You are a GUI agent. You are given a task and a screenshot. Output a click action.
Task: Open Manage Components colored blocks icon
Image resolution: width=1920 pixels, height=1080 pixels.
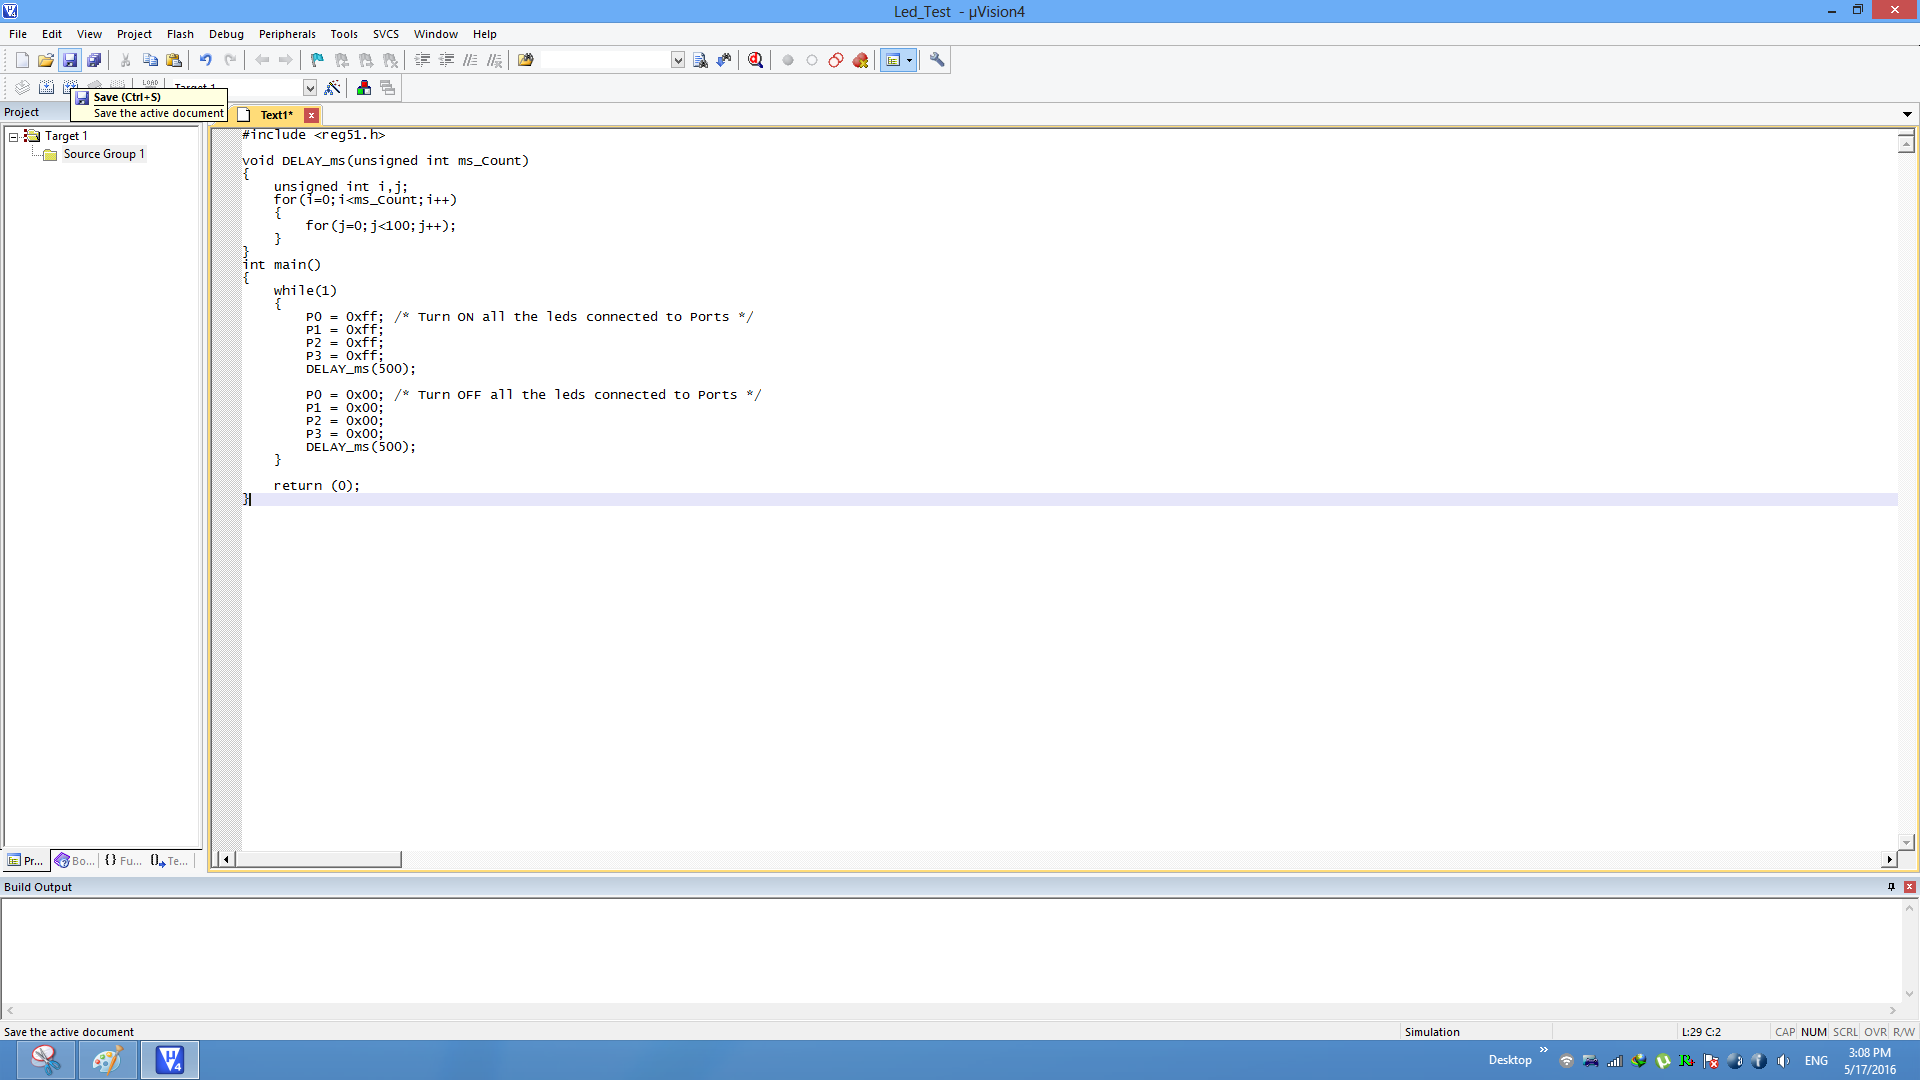pyautogui.click(x=364, y=88)
